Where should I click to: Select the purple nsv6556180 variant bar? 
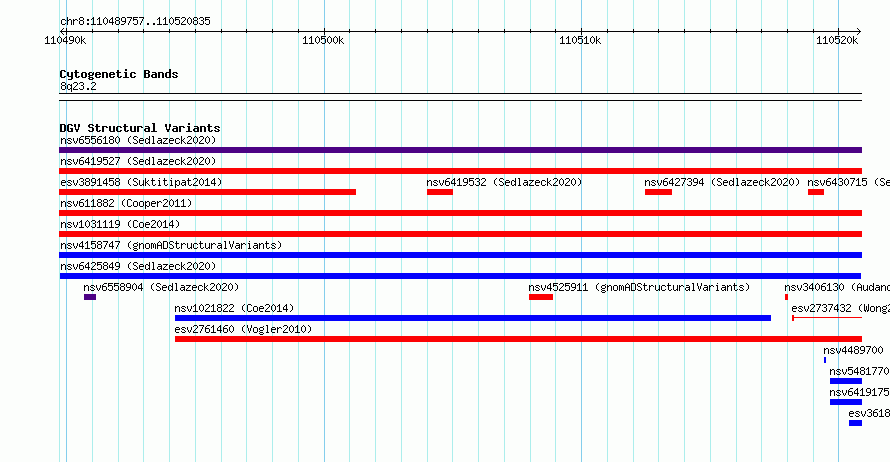pyautogui.click(x=460, y=150)
